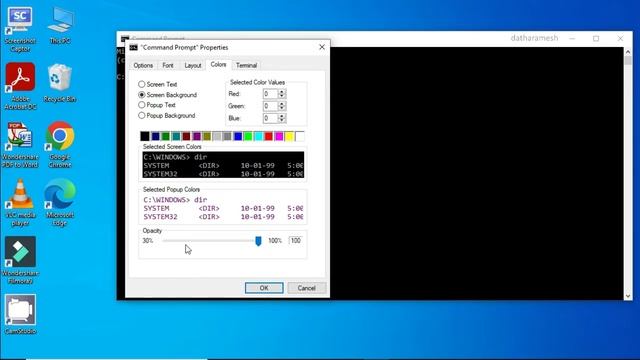The height and width of the screenshot is (360, 640).
Task: Increase the Blue color value
Action: (x=282, y=116)
